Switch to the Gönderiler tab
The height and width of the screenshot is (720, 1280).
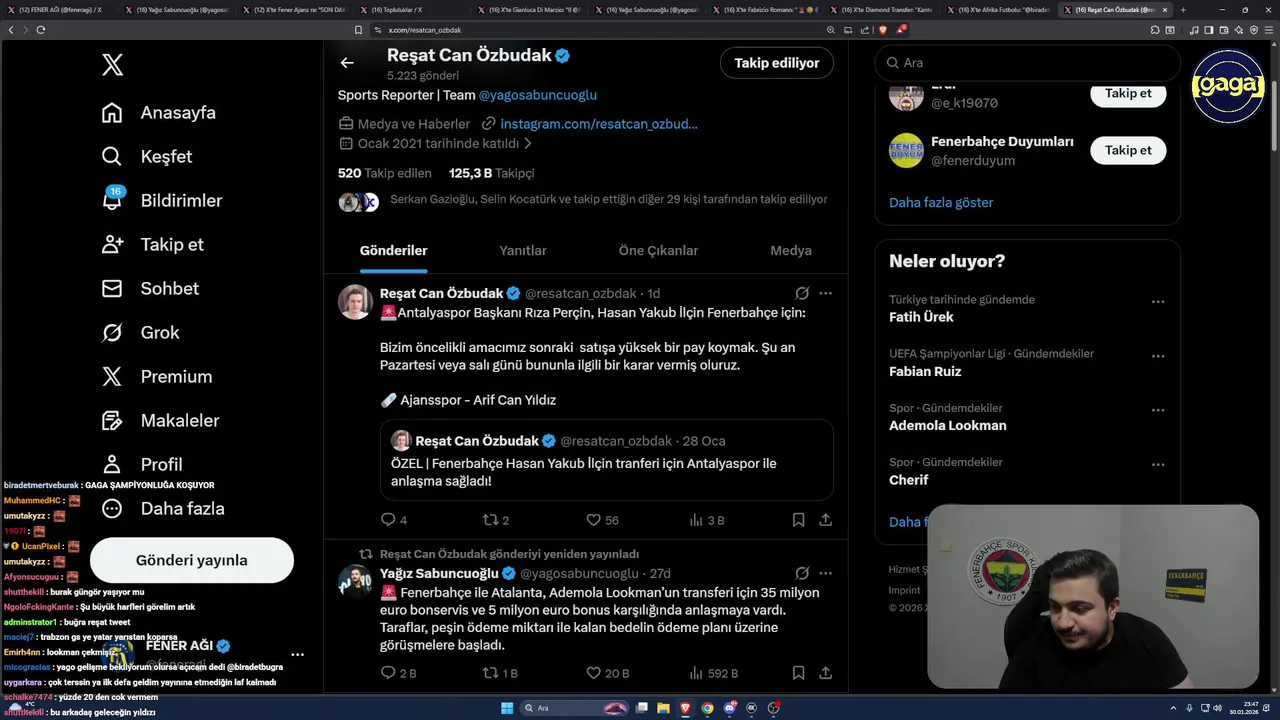pos(394,251)
